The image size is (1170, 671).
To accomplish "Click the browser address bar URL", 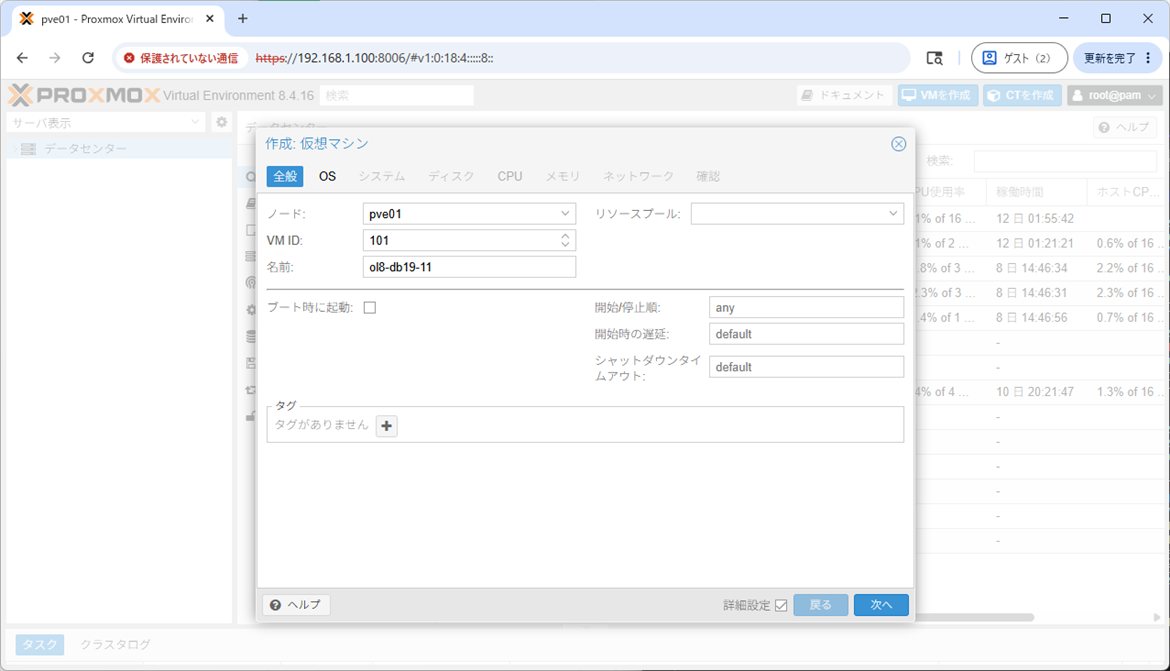I will pos(375,57).
